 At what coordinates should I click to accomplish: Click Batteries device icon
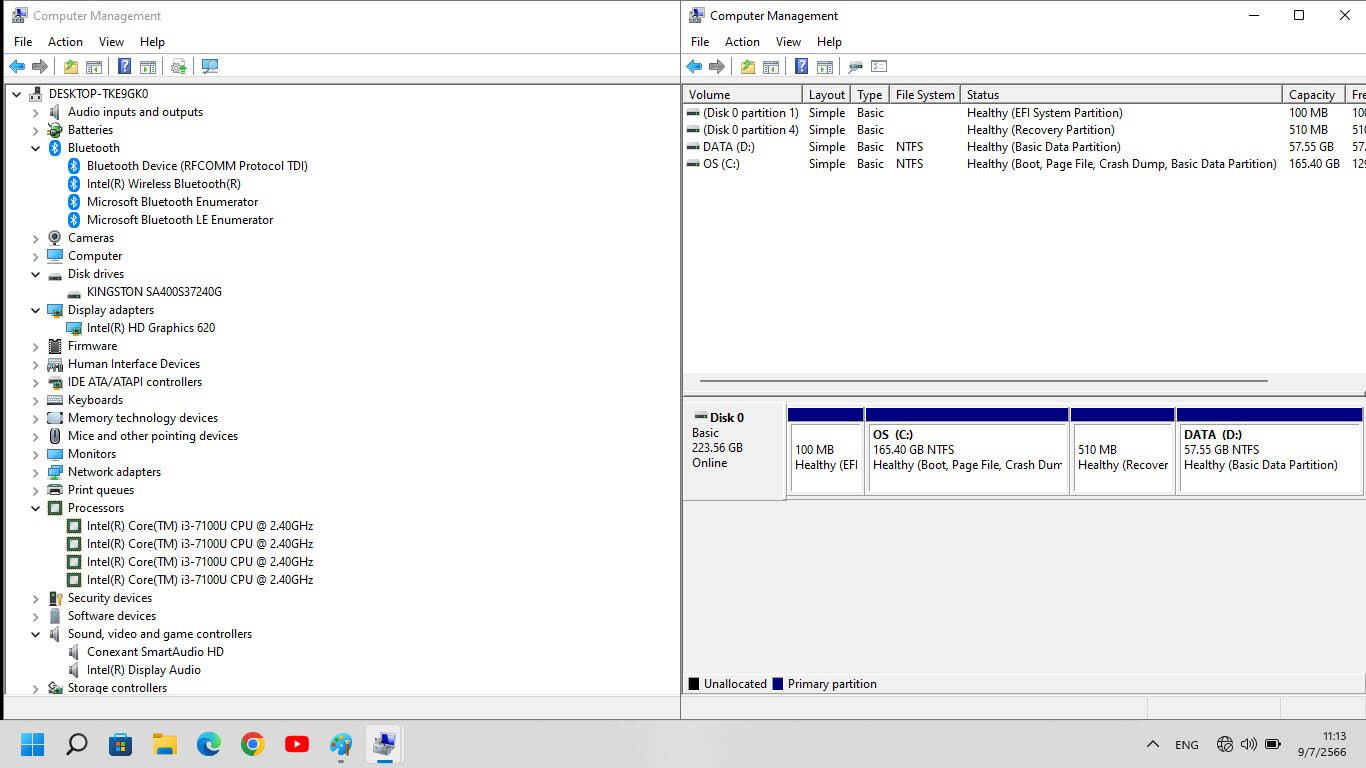coord(55,130)
